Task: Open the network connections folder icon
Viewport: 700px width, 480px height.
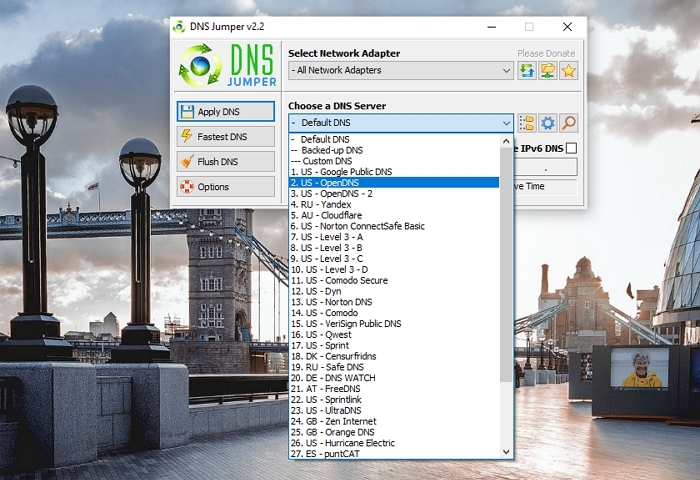Action: click(548, 71)
